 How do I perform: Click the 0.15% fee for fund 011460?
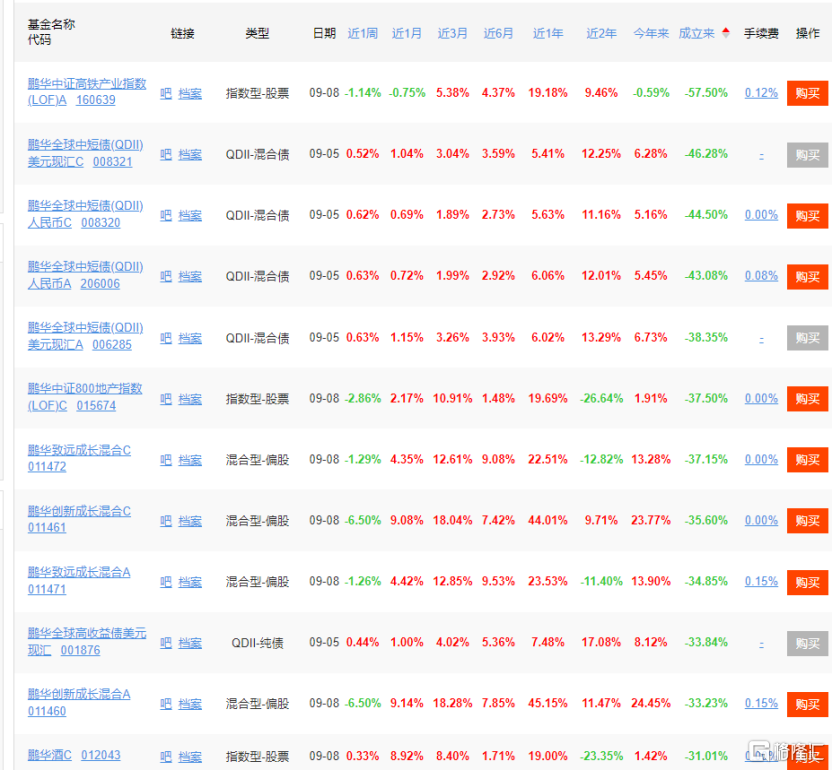pyautogui.click(x=761, y=703)
